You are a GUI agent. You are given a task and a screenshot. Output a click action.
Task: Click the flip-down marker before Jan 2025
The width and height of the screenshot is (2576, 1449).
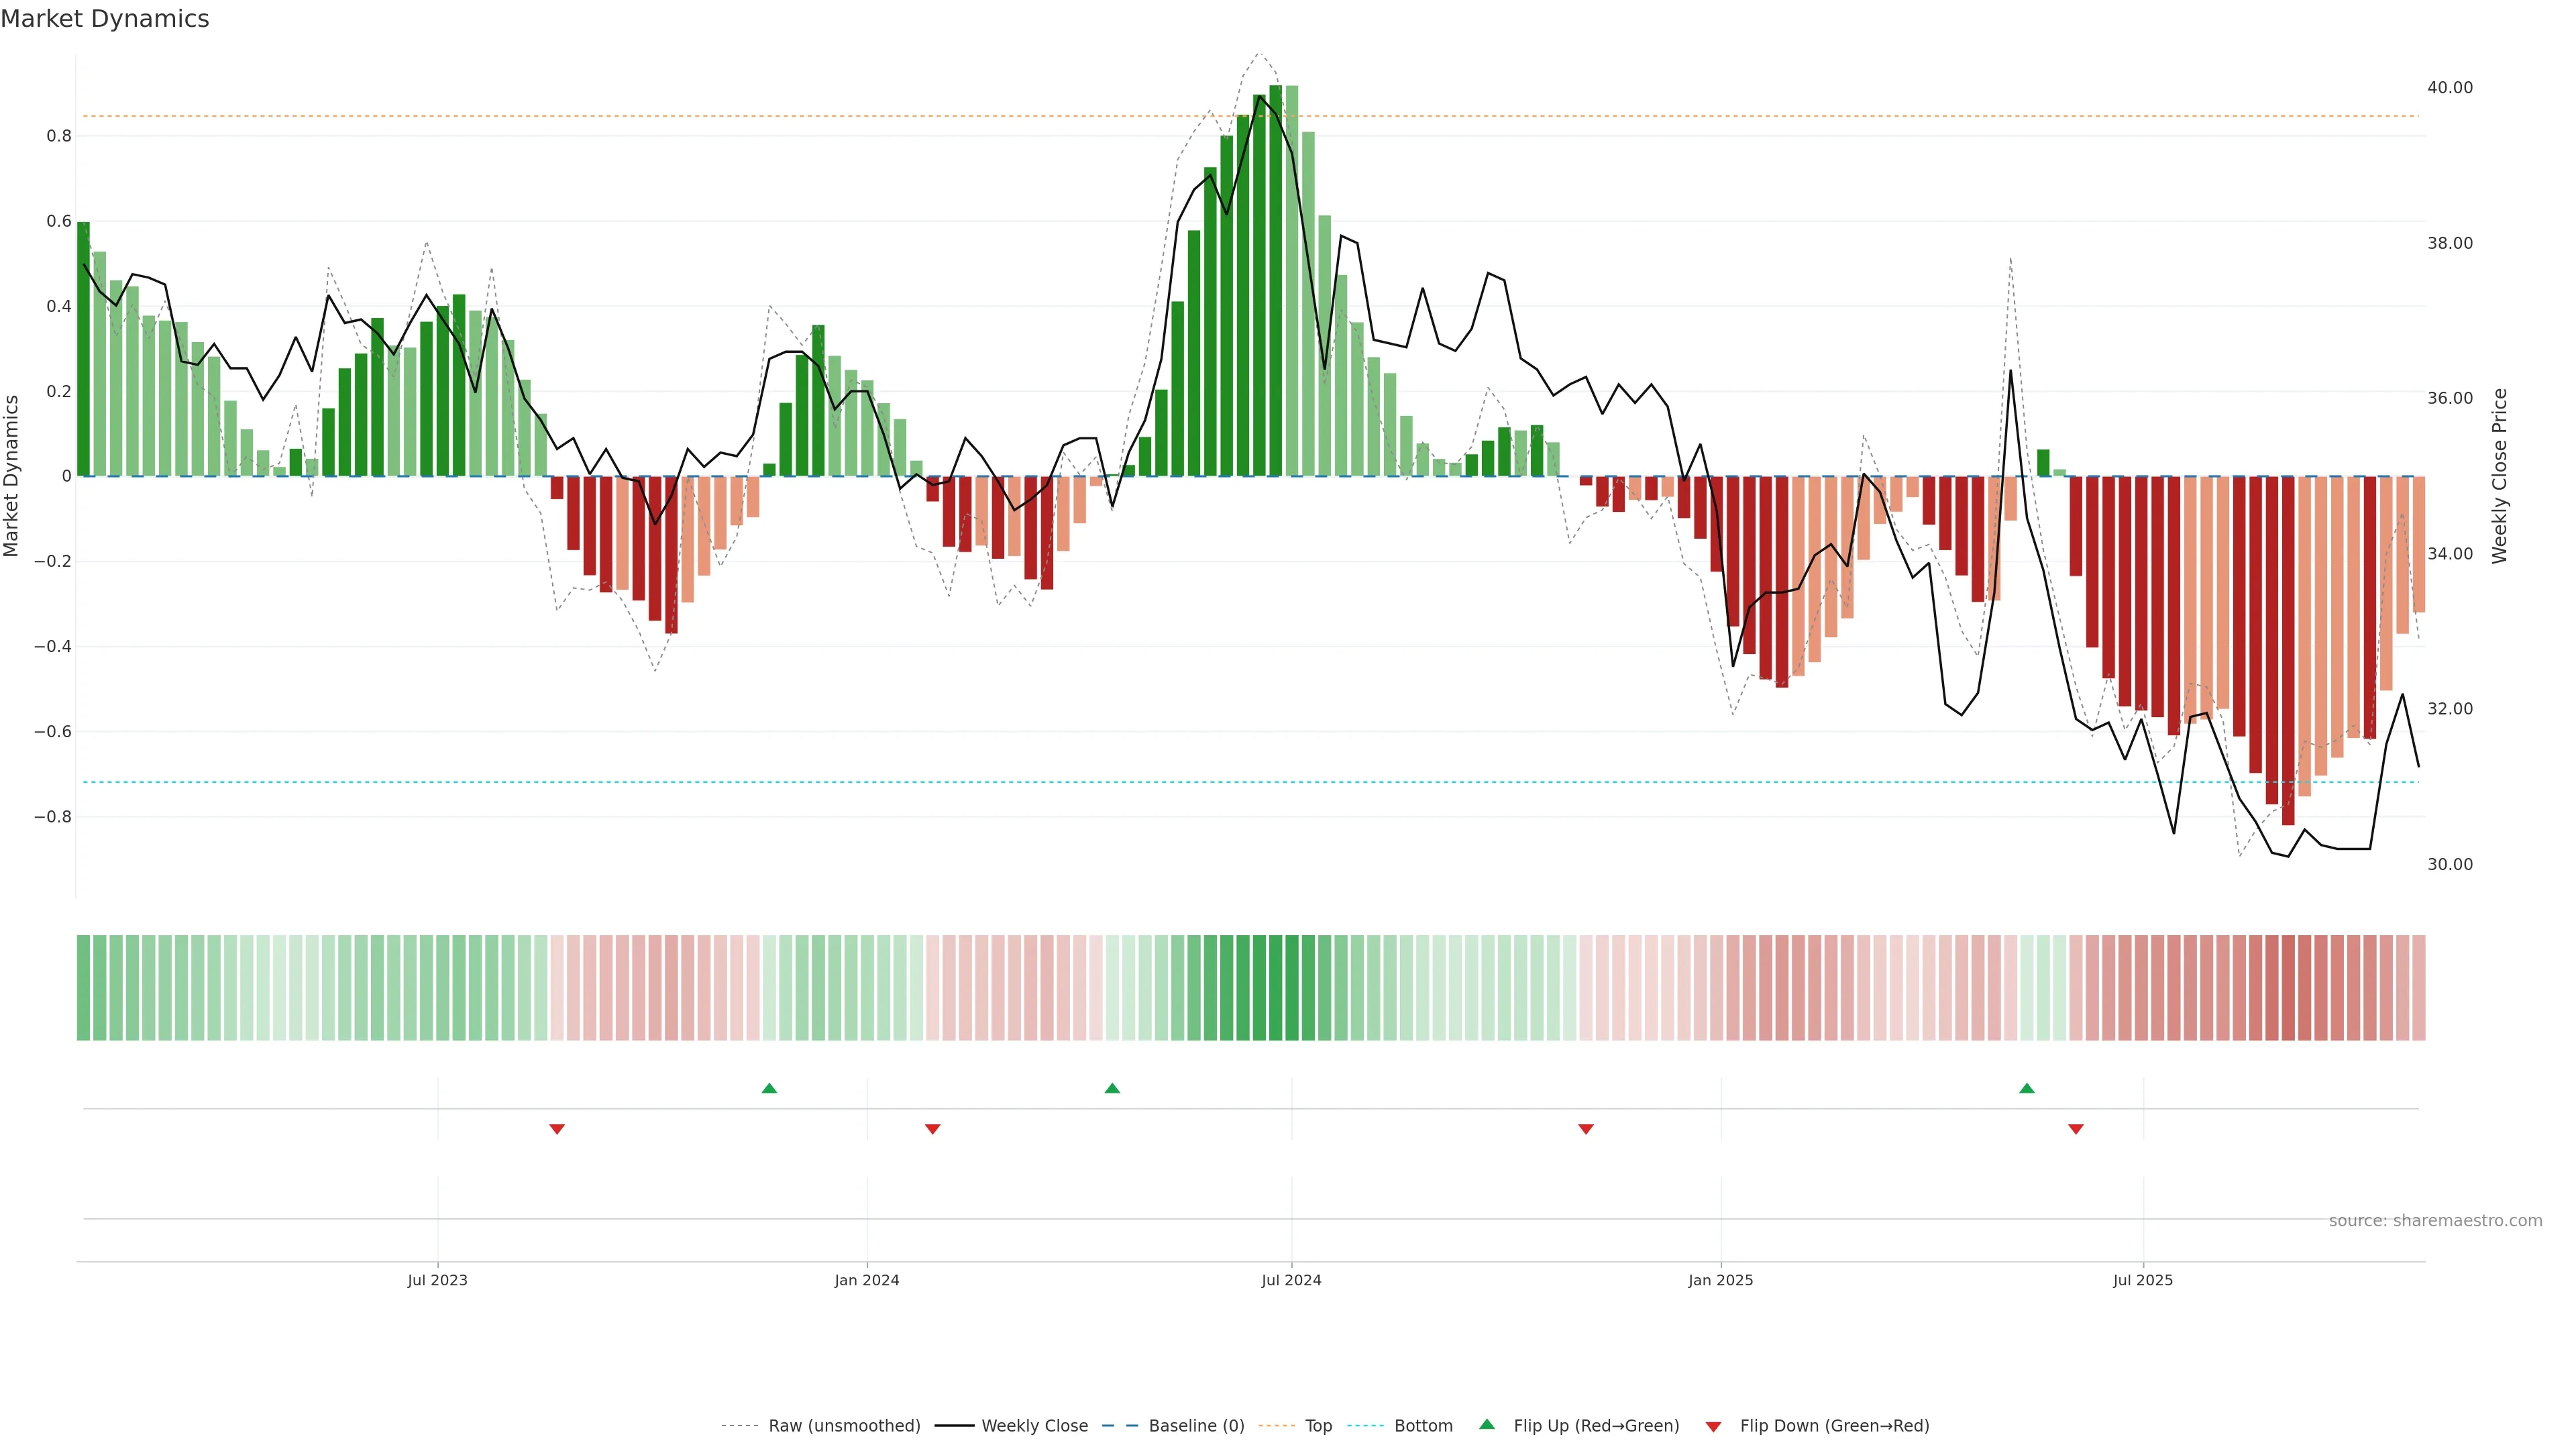coord(1585,1129)
